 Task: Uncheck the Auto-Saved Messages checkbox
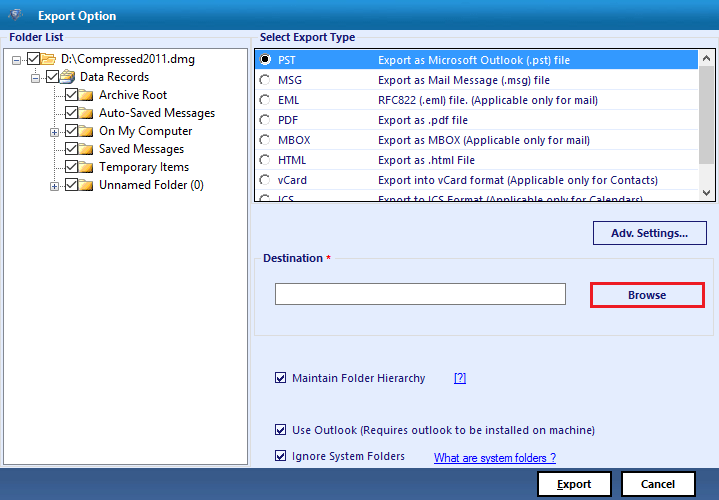(x=71, y=112)
